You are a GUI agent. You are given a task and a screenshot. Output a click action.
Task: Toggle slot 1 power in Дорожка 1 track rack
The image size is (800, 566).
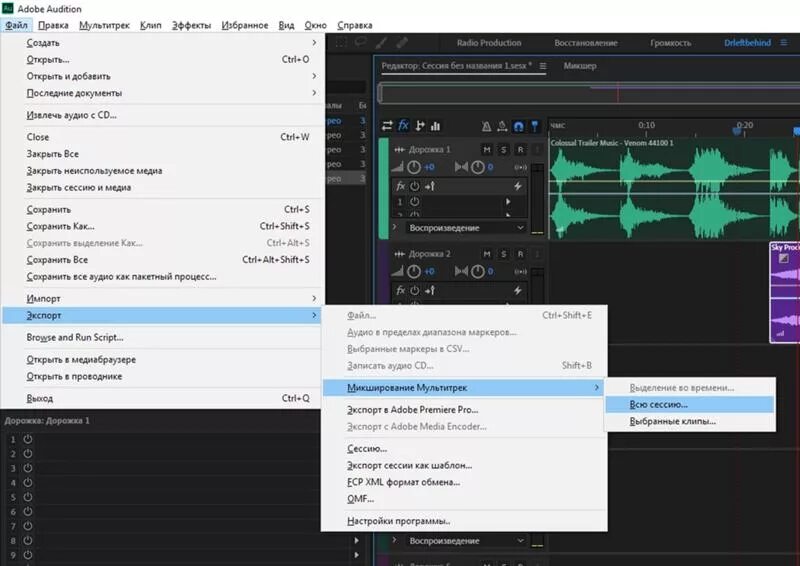(x=415, y=202)
